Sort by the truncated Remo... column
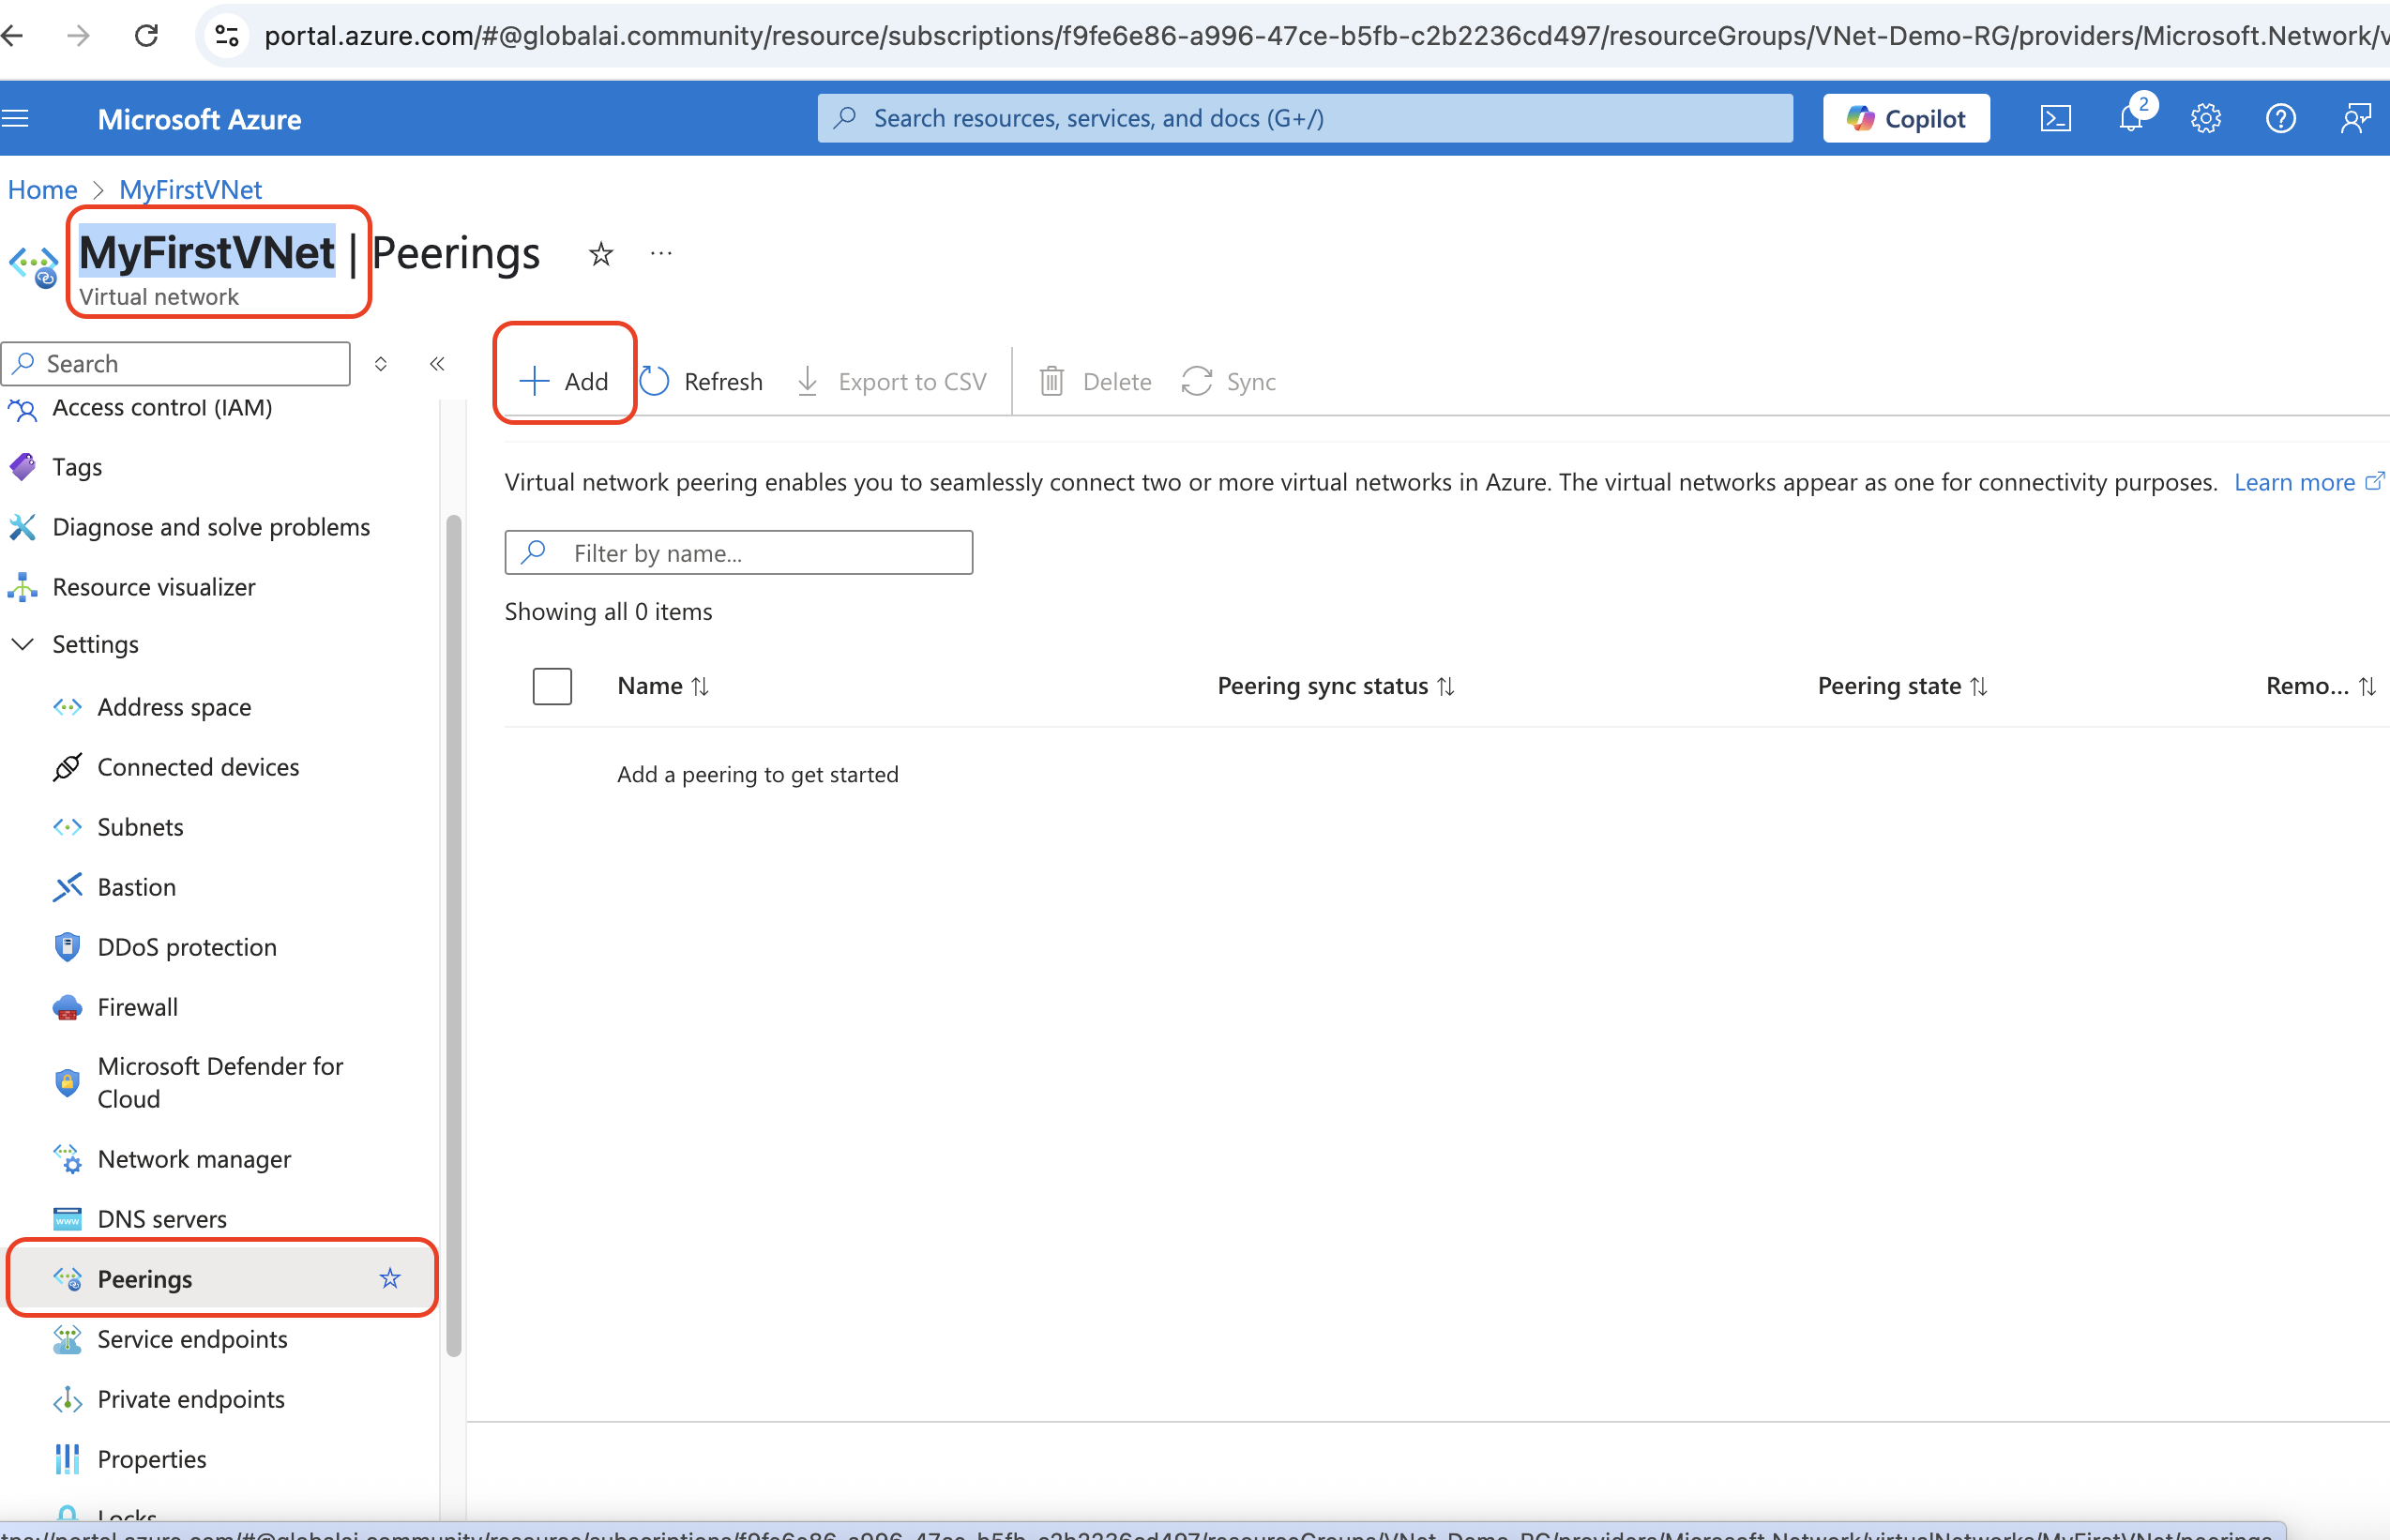The image size is (2390, 1540). 2320,686
